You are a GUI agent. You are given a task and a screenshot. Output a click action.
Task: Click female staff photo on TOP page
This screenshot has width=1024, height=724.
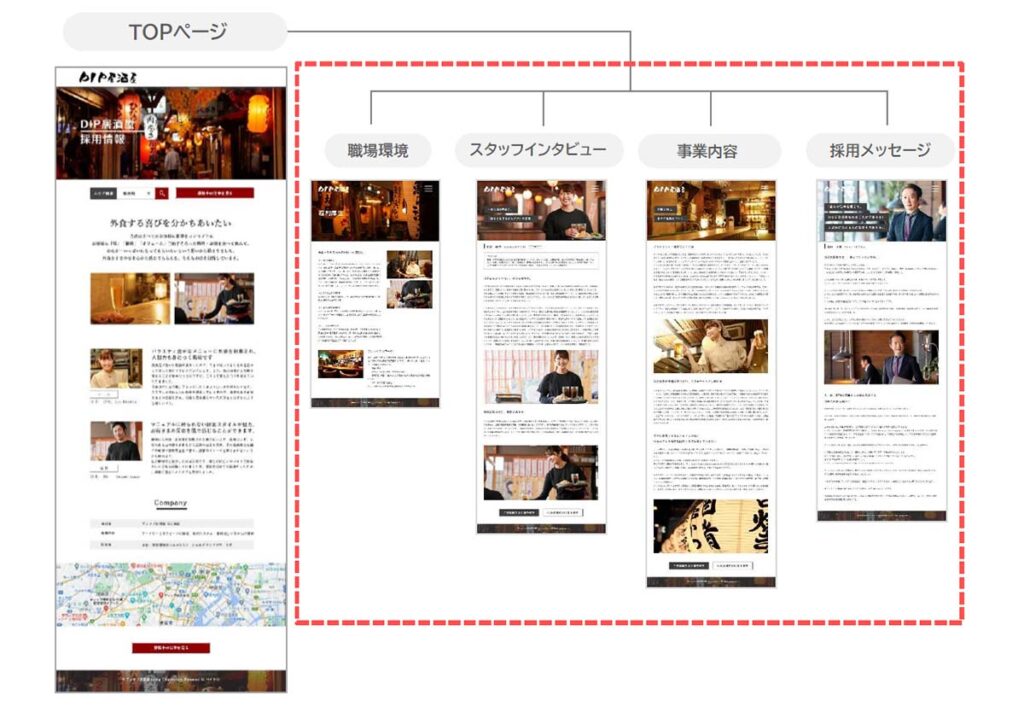click(x=116, y=368)
